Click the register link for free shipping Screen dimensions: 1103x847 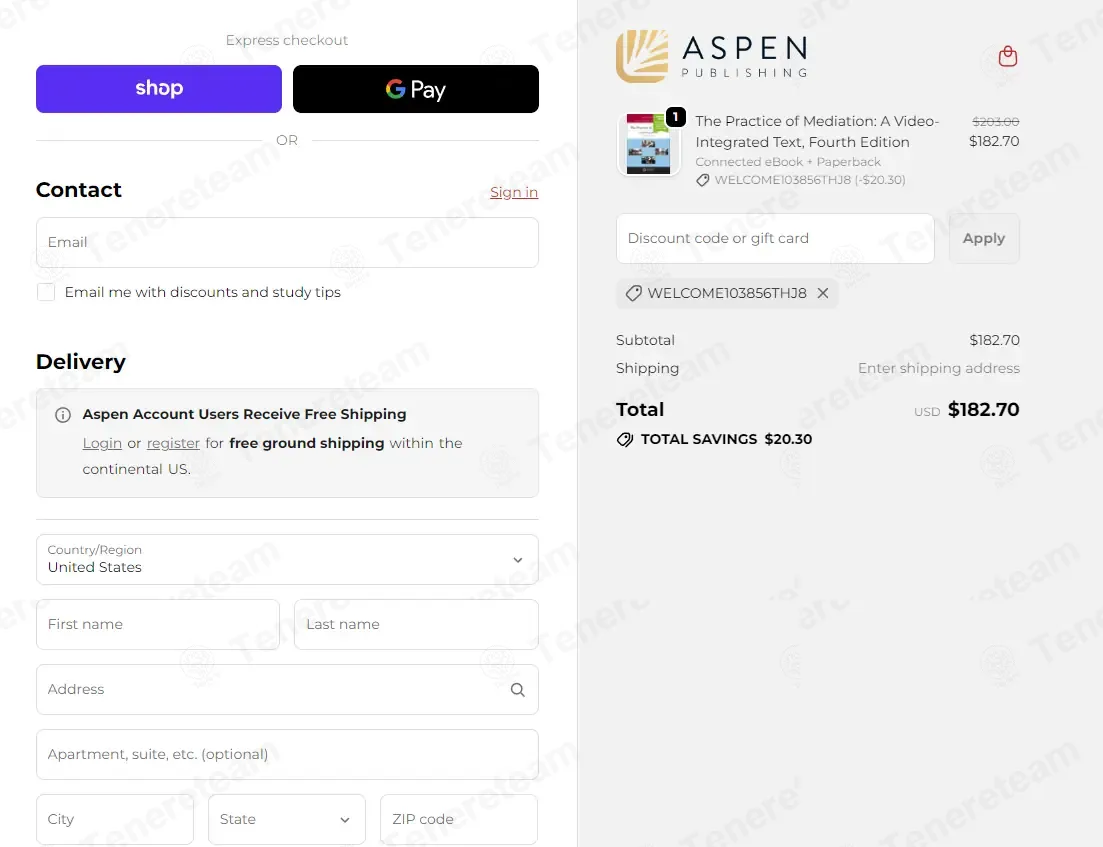click(x=173, y=443)
